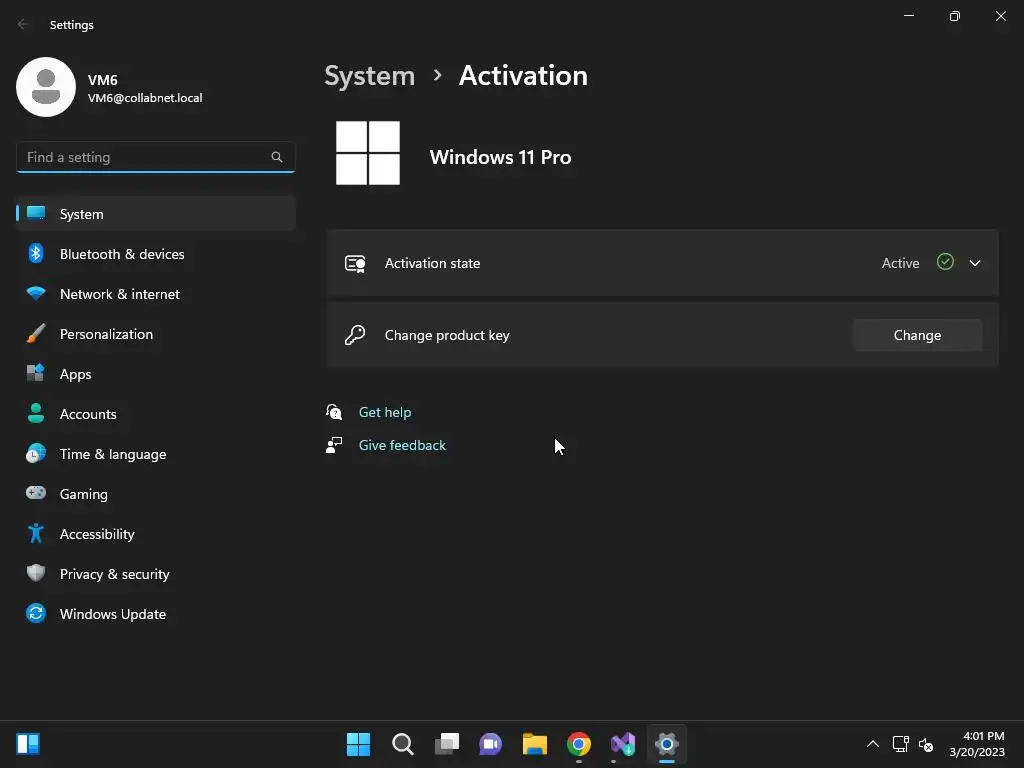Click the Windows 11 Pro edition text
This screenshot has width=1024, height=768.
[500, 157]
